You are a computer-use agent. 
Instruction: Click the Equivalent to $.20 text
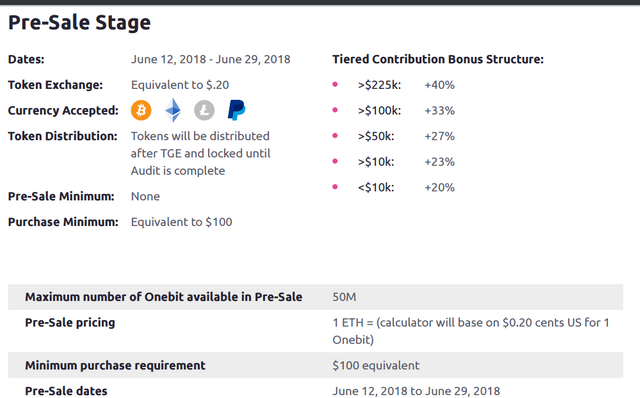click(x=180, y=85)
